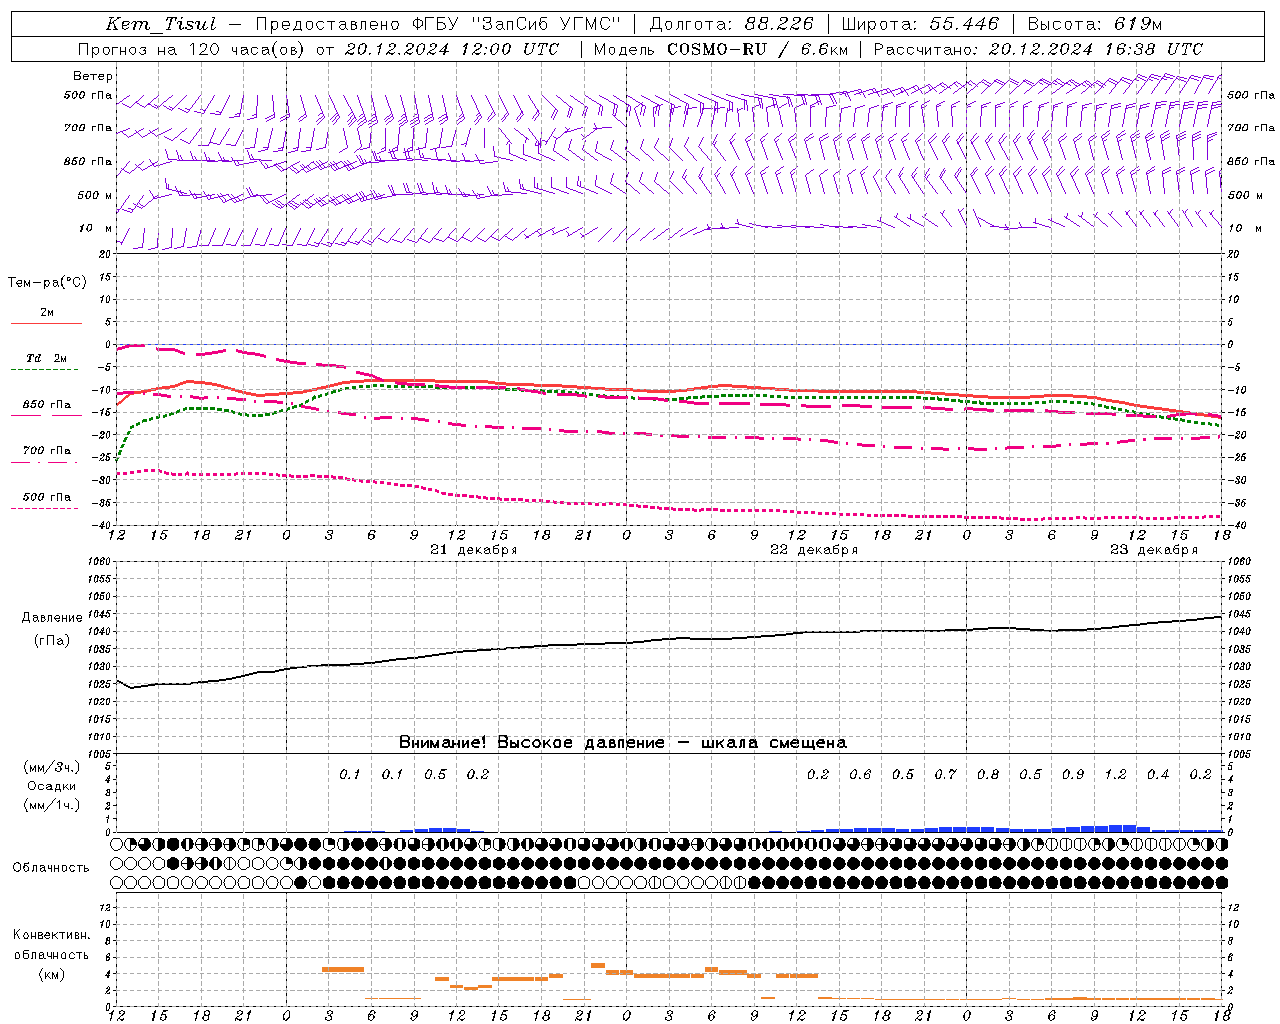Click the (мм/3ч.) precipitation unit label
This screenshot has height=1024, width=1280.
[51, 767]
